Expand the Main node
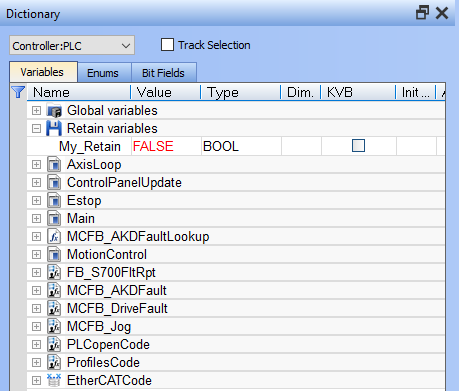 36,219
